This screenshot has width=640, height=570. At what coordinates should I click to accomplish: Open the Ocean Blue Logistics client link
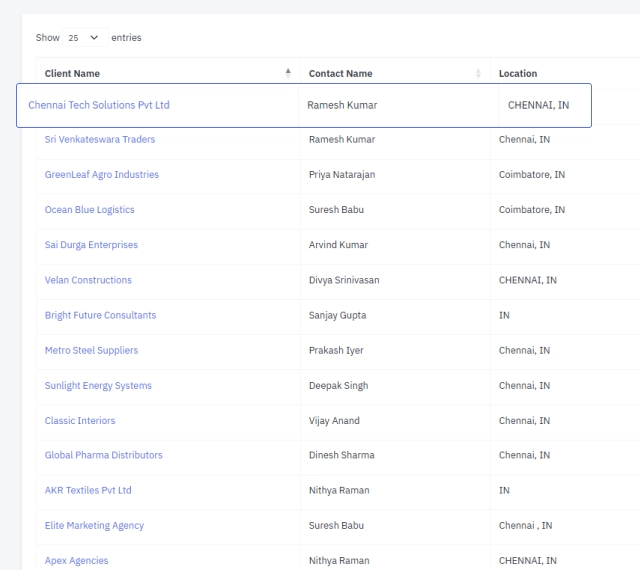pyautogui.click(x=89, y=210)
